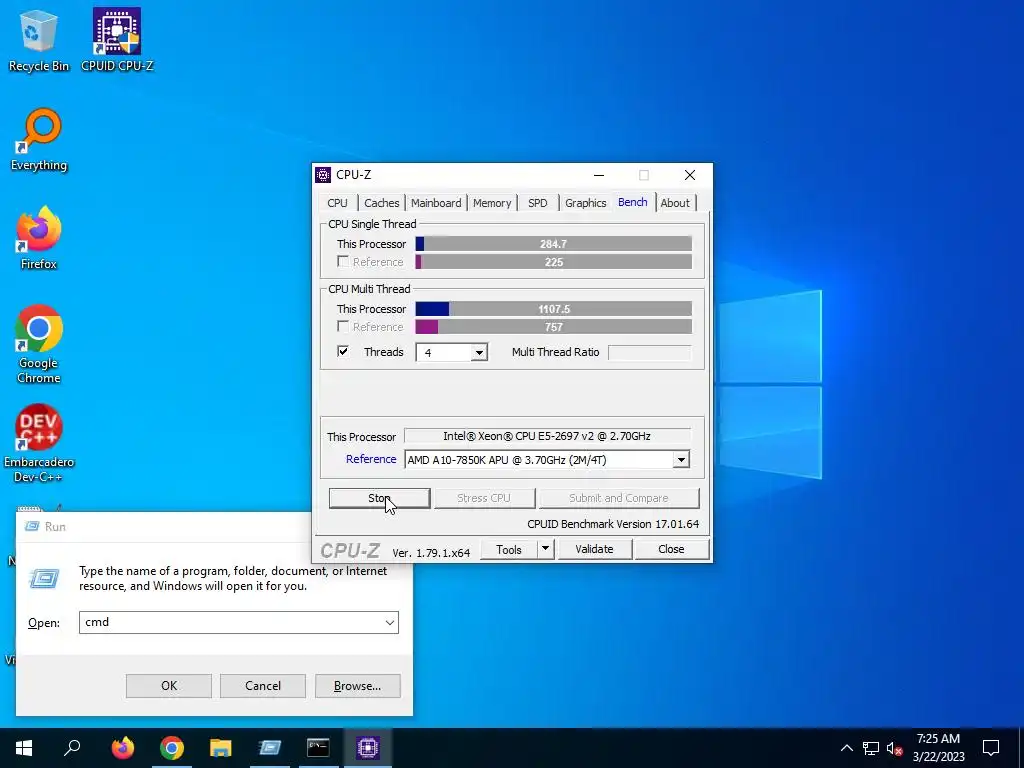Select the Run dialog taskbar icon

click(x=269, y=748)
